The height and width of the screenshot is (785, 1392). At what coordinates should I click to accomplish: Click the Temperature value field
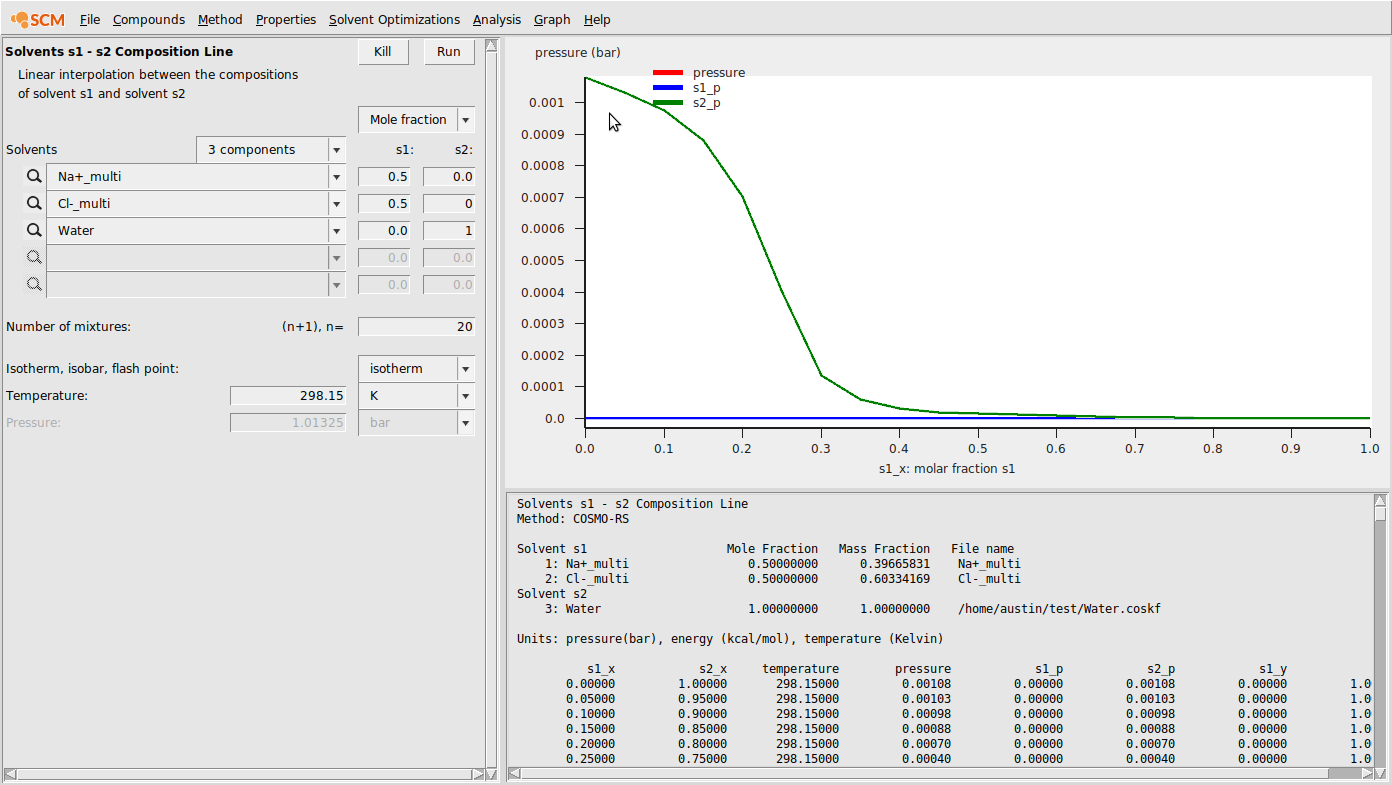click(x=288, y=395)
